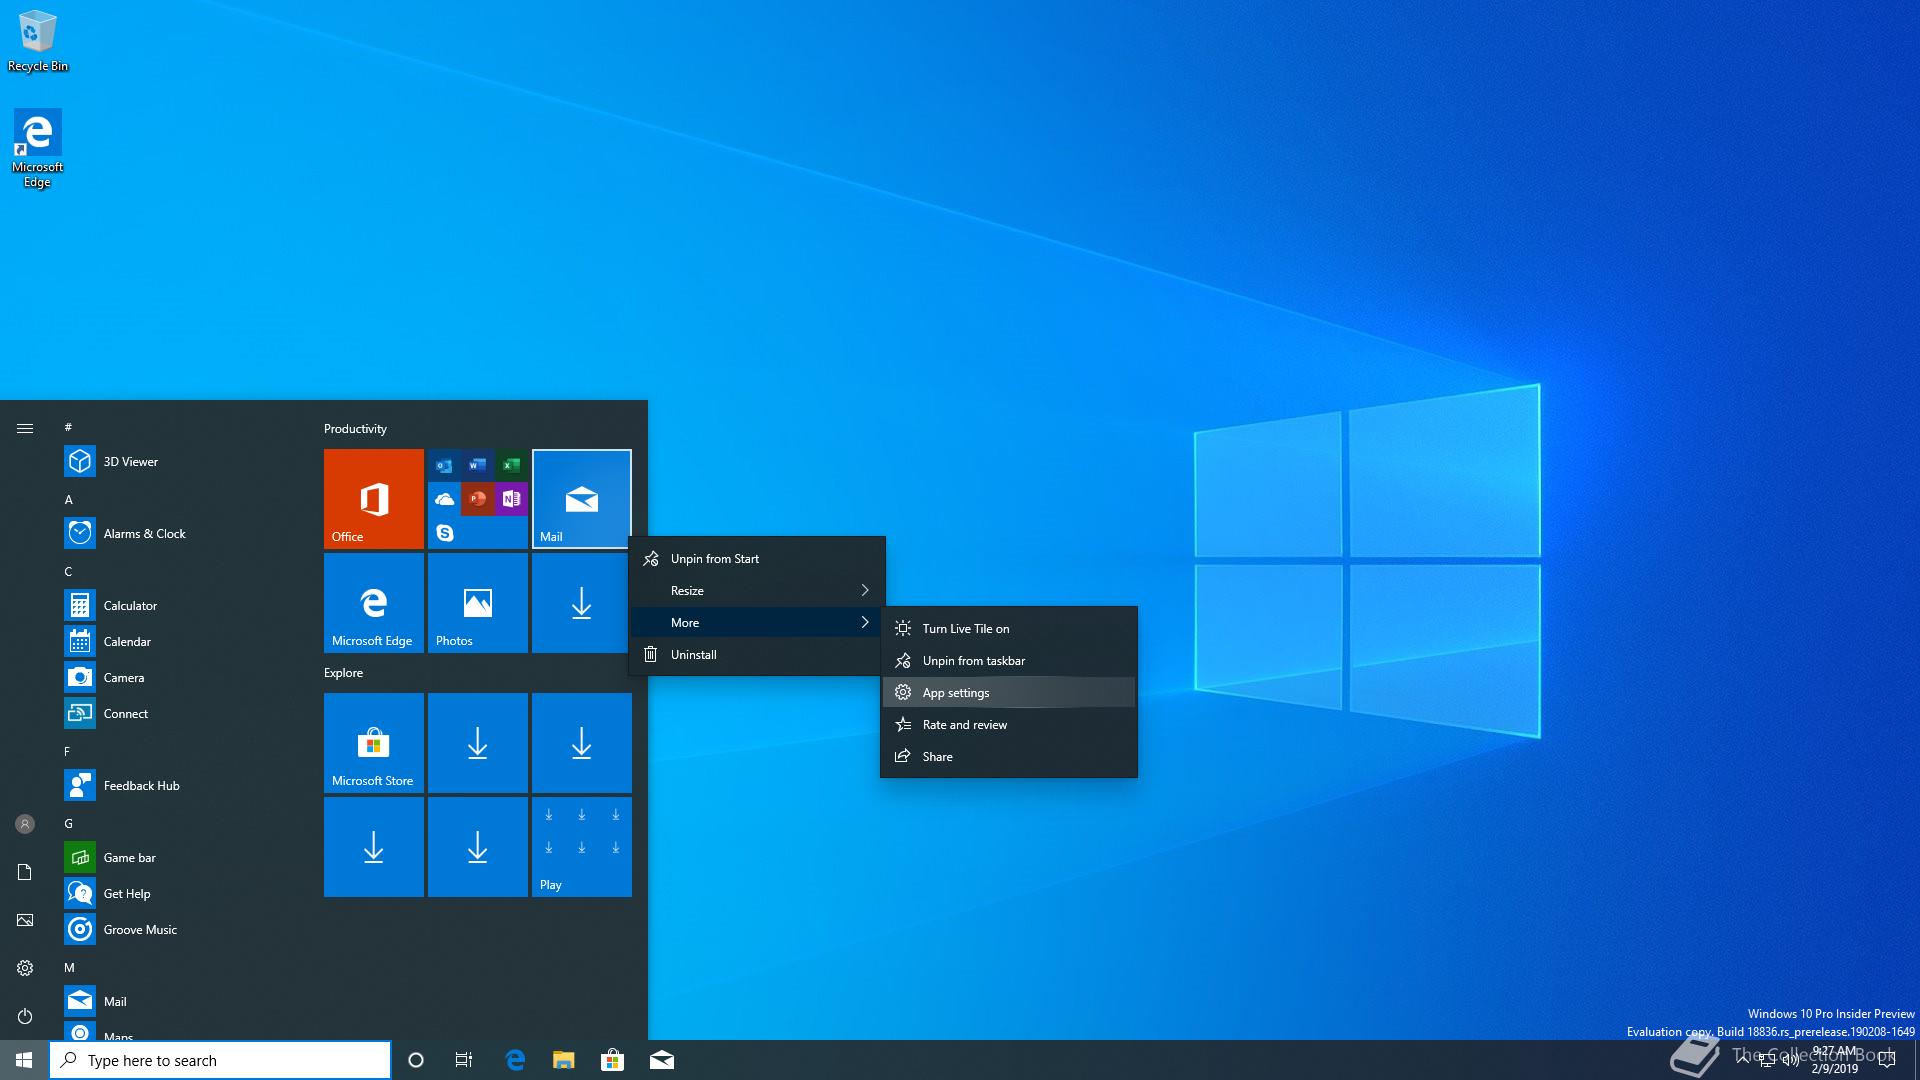
Task: Click the taskbar search box
Action: click(220, 1060)
